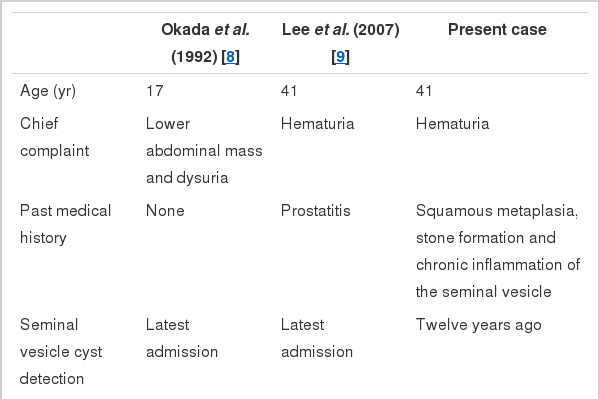The image size is (599, 399).
Task: Click Hematuria in the Present case column
Action: [x=452, y=124]
